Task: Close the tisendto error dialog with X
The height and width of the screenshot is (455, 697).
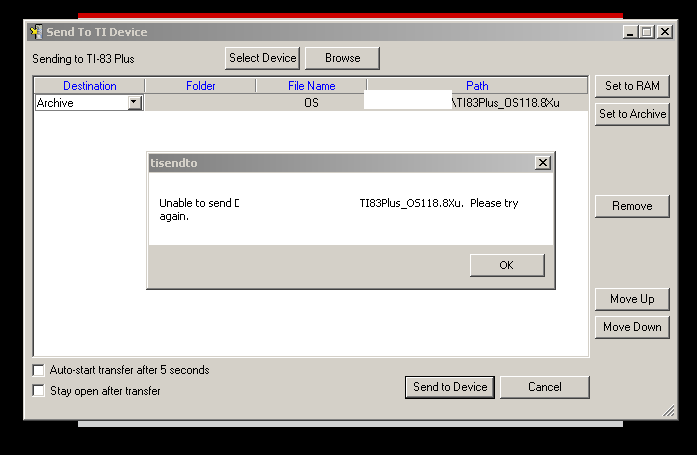Action: click(542, 163)
